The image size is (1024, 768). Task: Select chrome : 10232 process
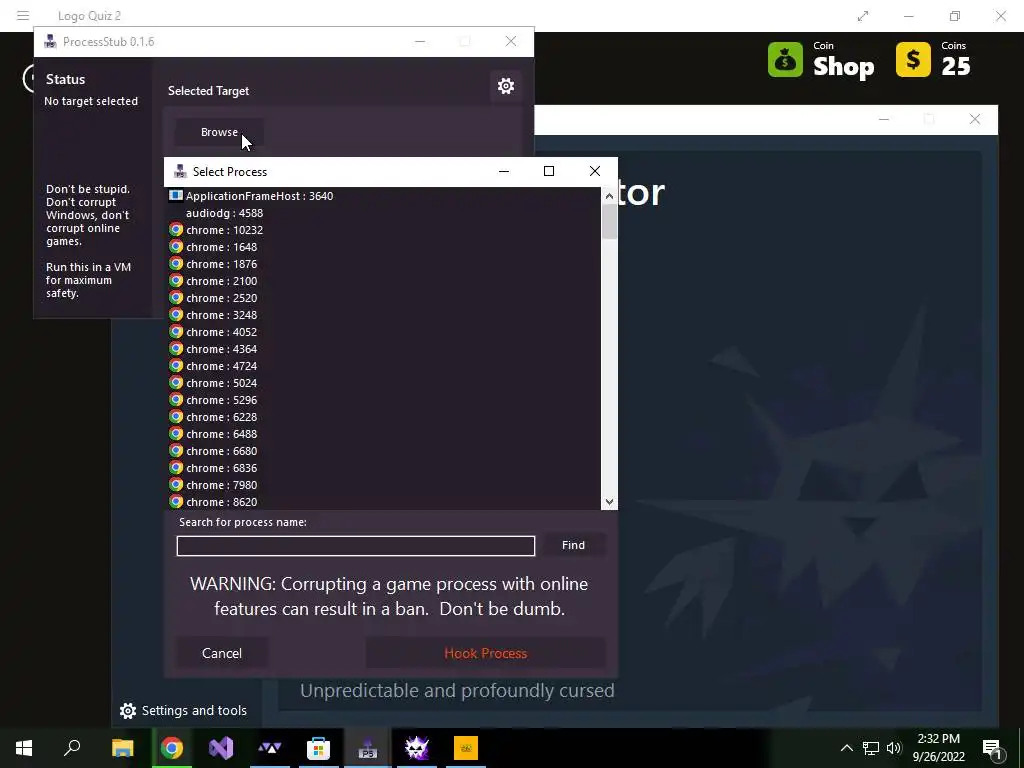[x=384, y=230]
